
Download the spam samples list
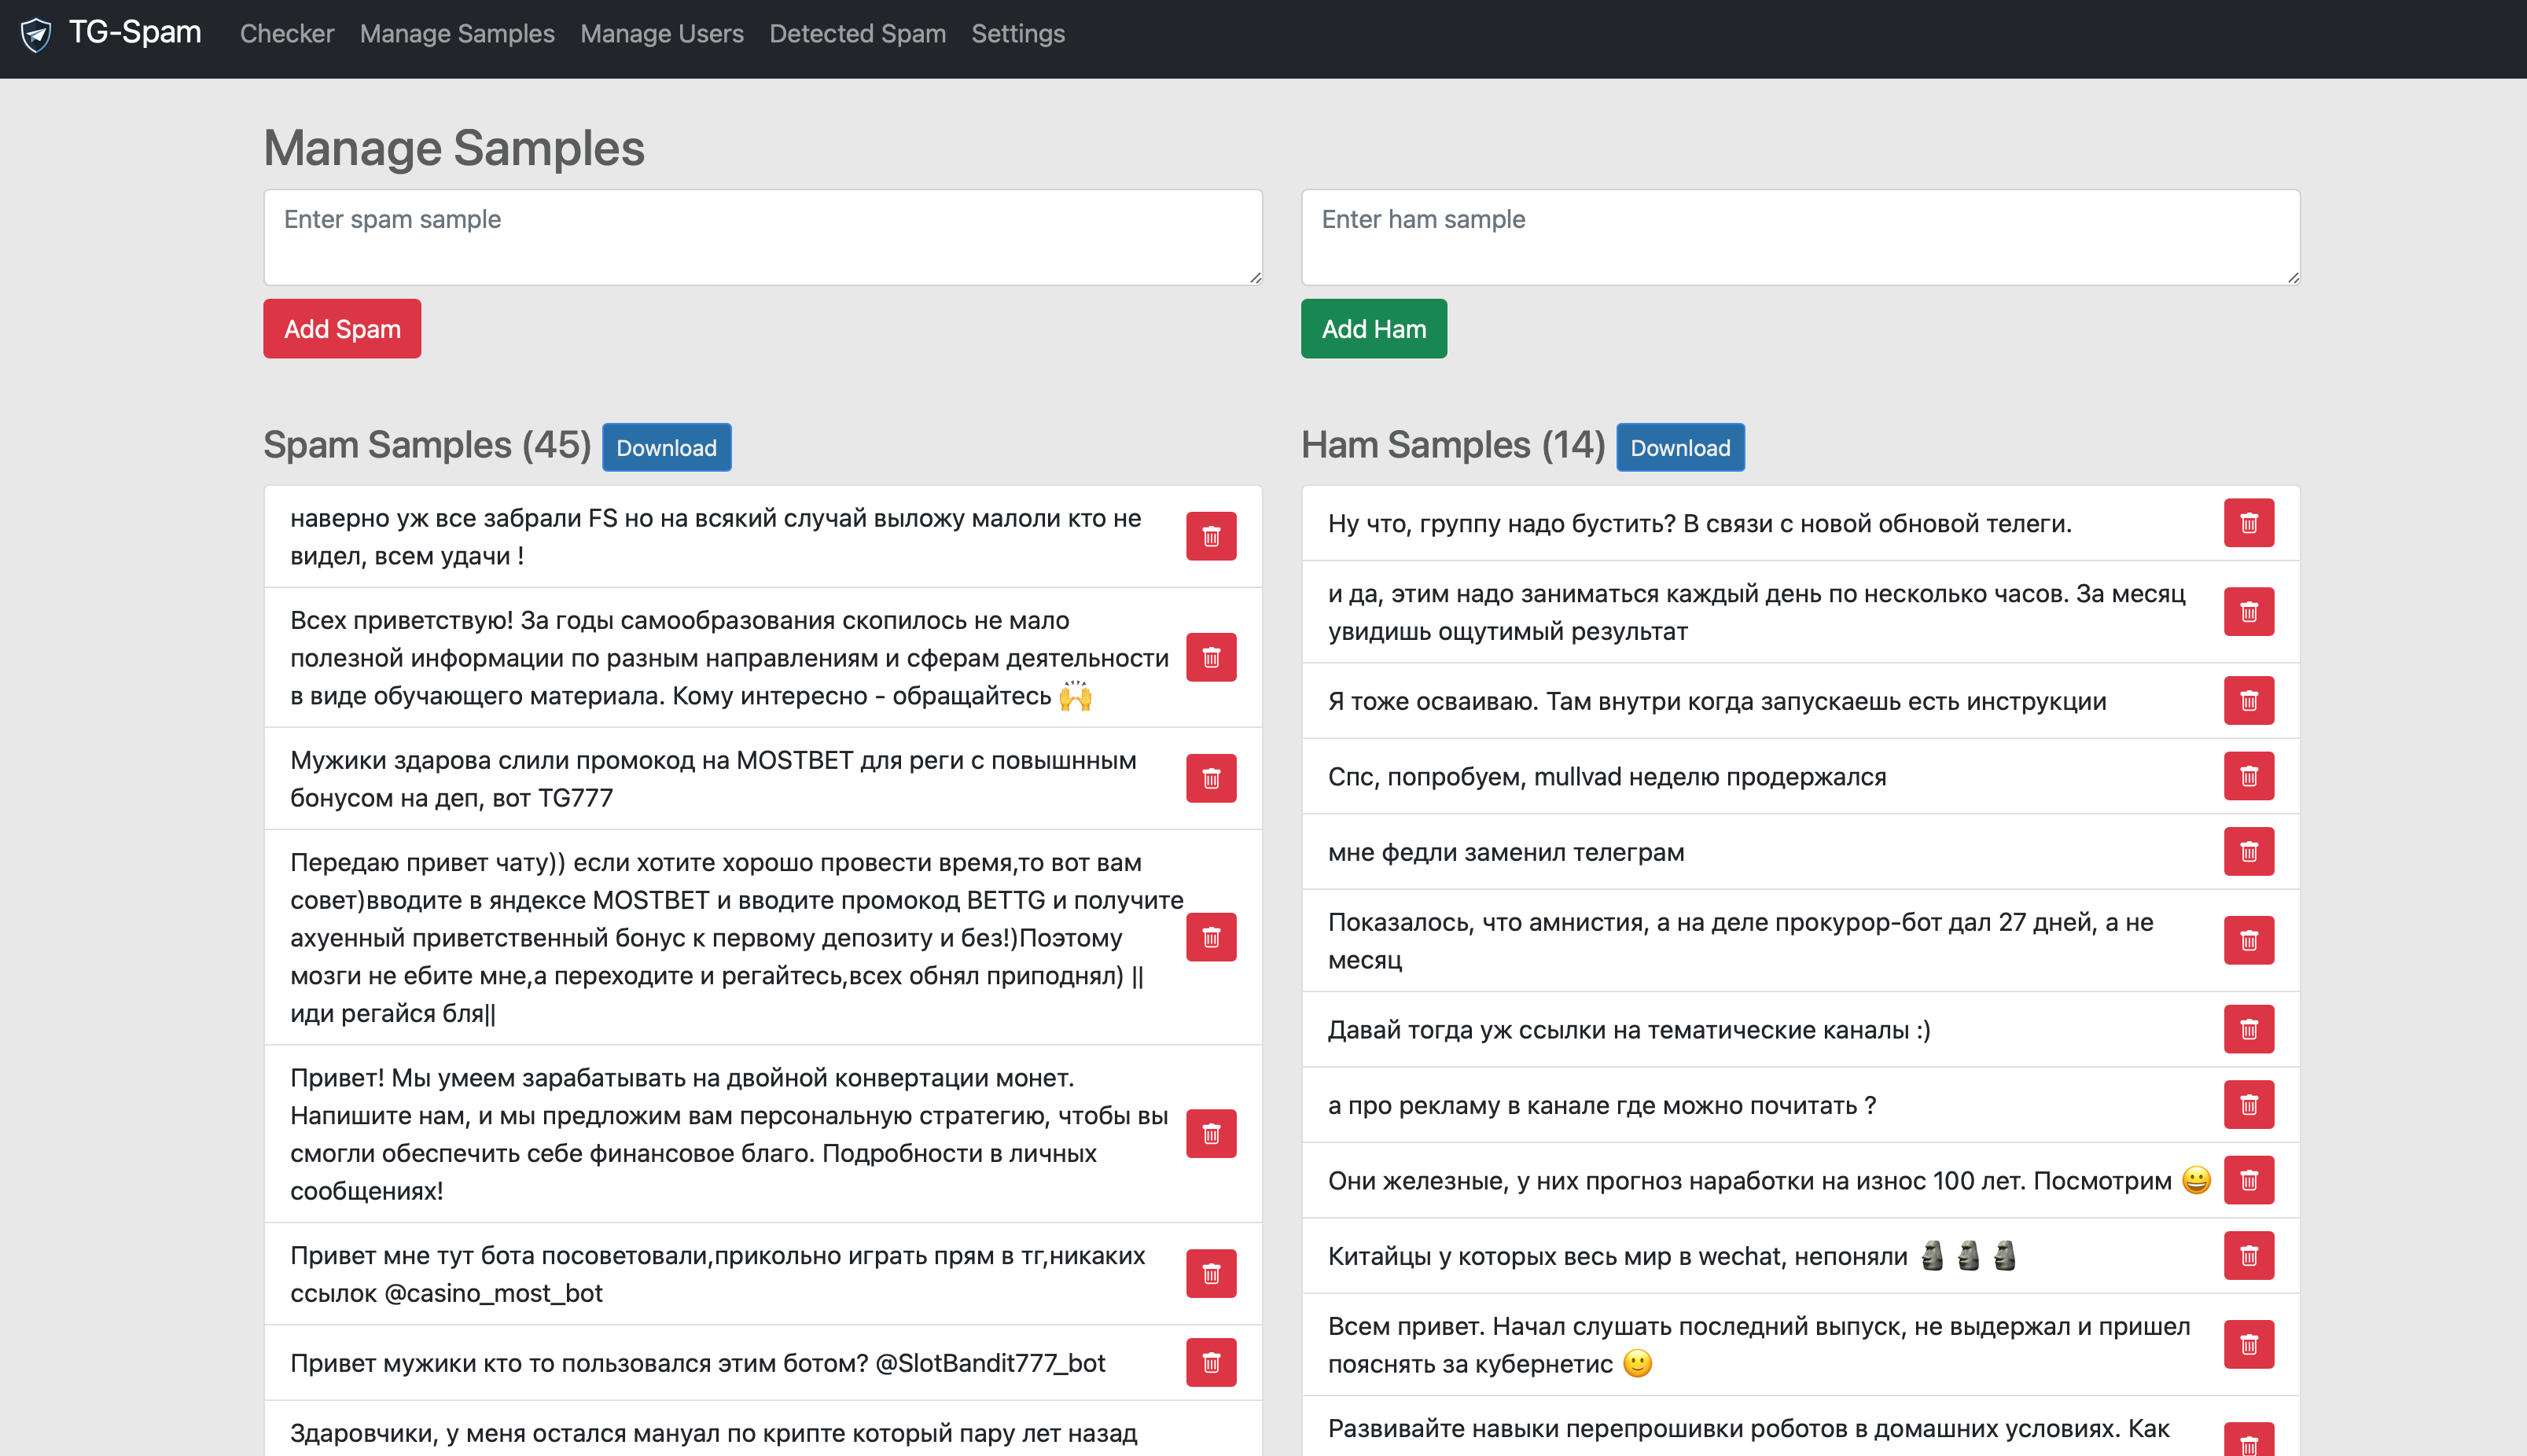pyautogui.click(x=666, y=447)
